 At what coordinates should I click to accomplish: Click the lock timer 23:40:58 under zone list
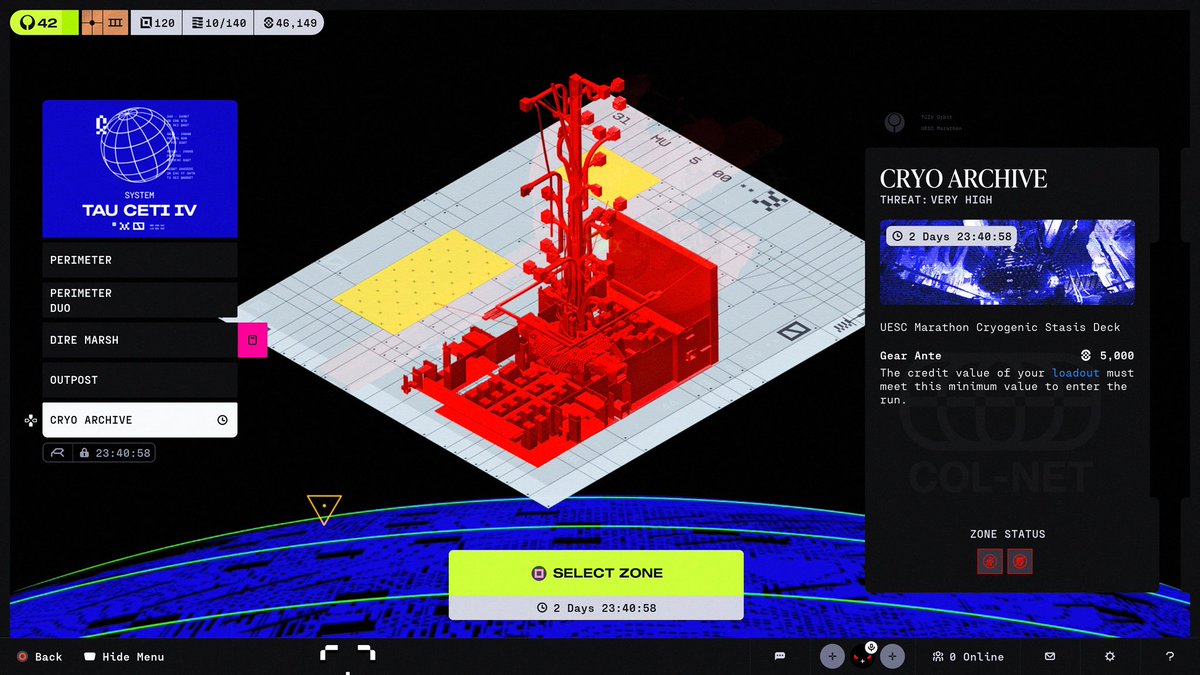115,453
